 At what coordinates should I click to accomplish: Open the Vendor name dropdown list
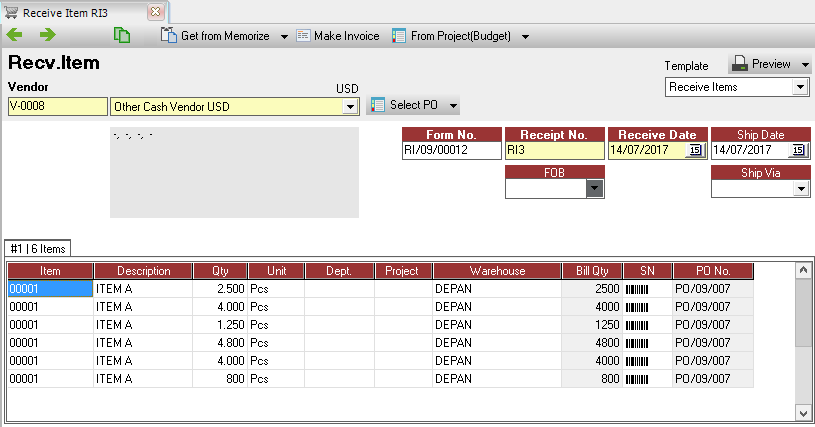coord(350,106)
